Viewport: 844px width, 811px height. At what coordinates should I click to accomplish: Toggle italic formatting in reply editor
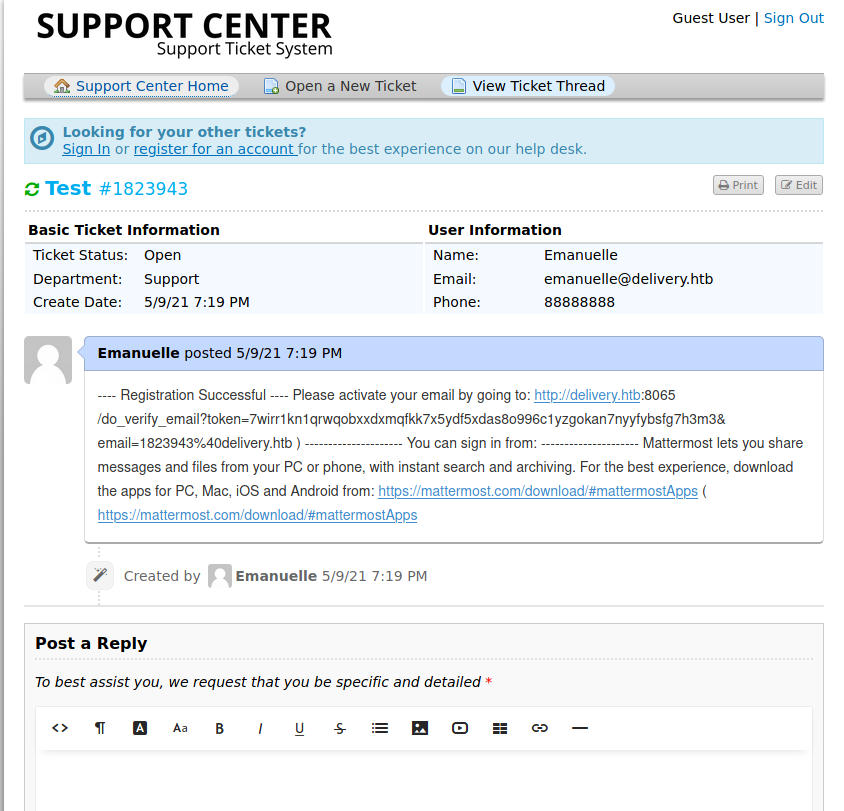(260, 728)
